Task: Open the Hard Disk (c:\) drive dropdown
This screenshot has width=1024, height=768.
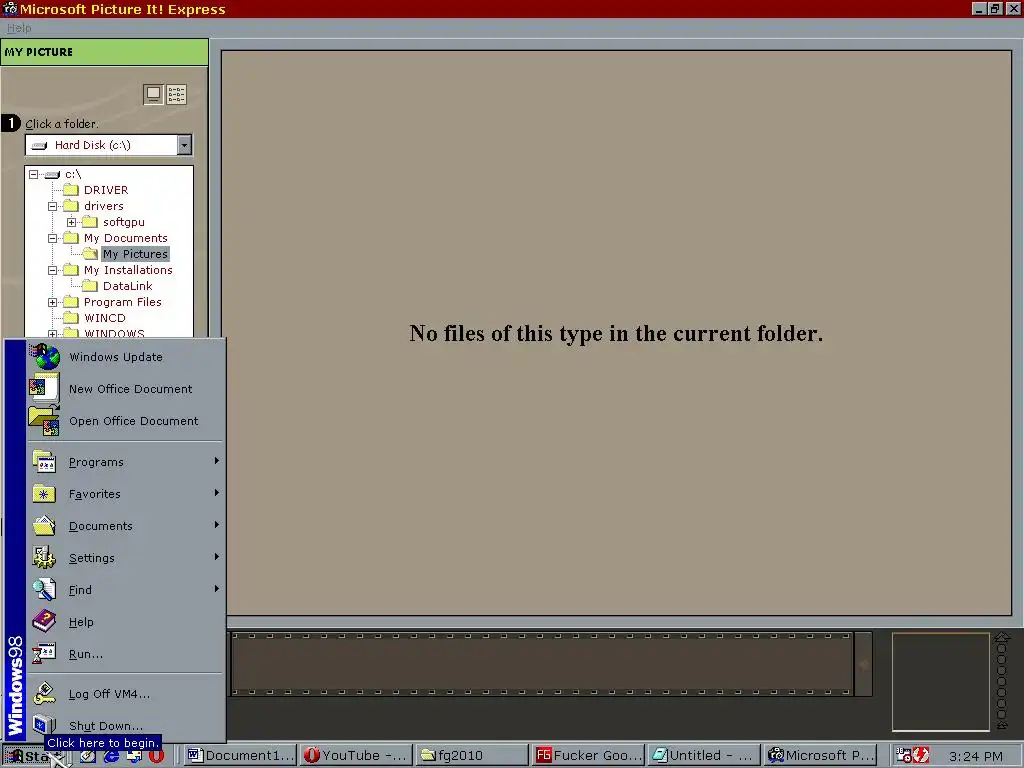Action: point(184,145)
